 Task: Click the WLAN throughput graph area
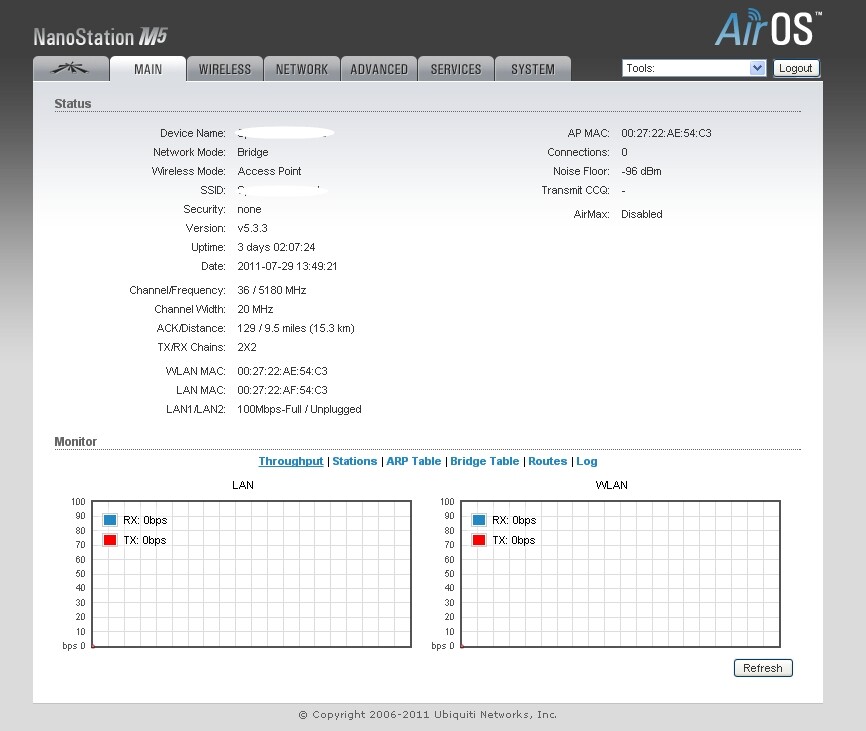pyautogui.click(x=620, y=574)
